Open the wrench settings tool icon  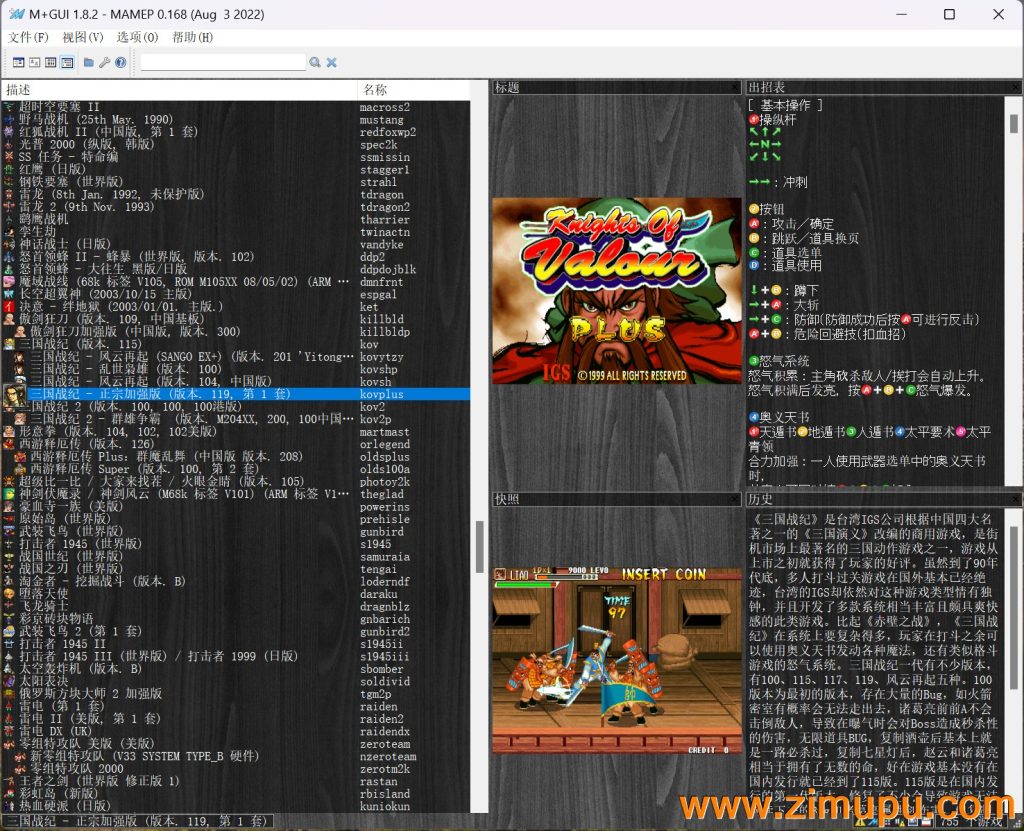(104, 63)
